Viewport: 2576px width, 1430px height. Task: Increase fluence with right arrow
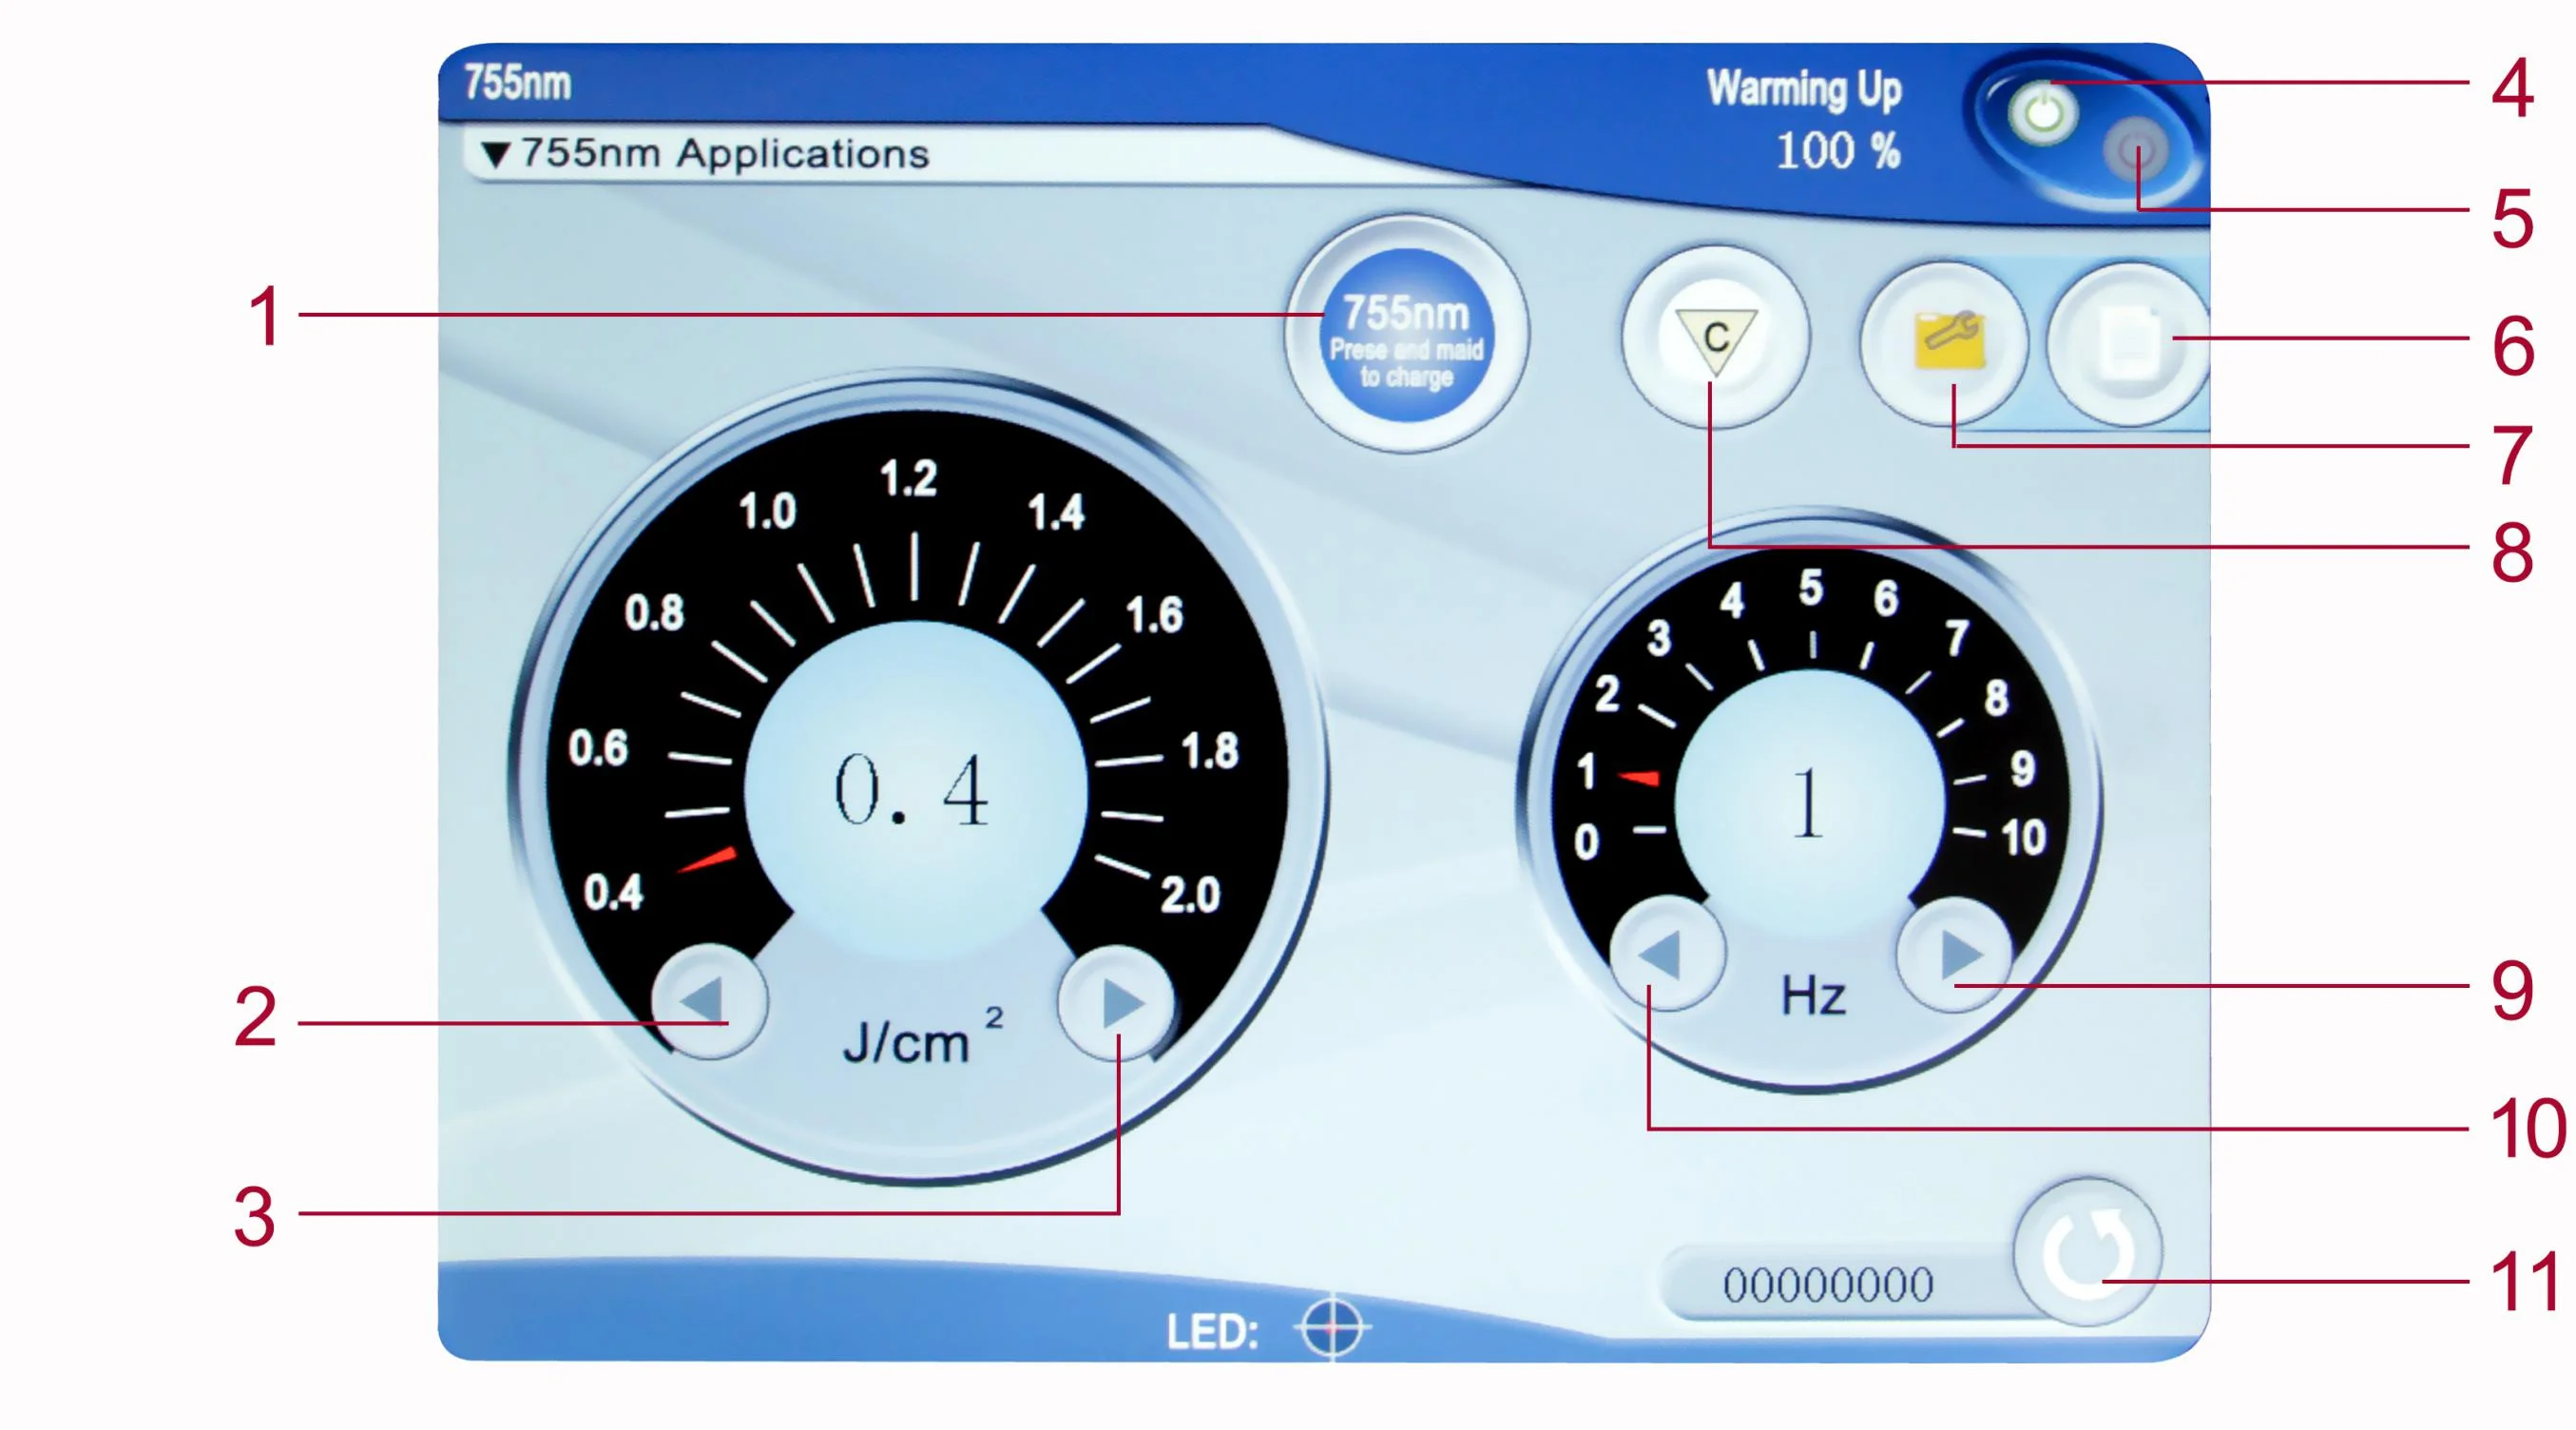click(x=1117, y=1001)
